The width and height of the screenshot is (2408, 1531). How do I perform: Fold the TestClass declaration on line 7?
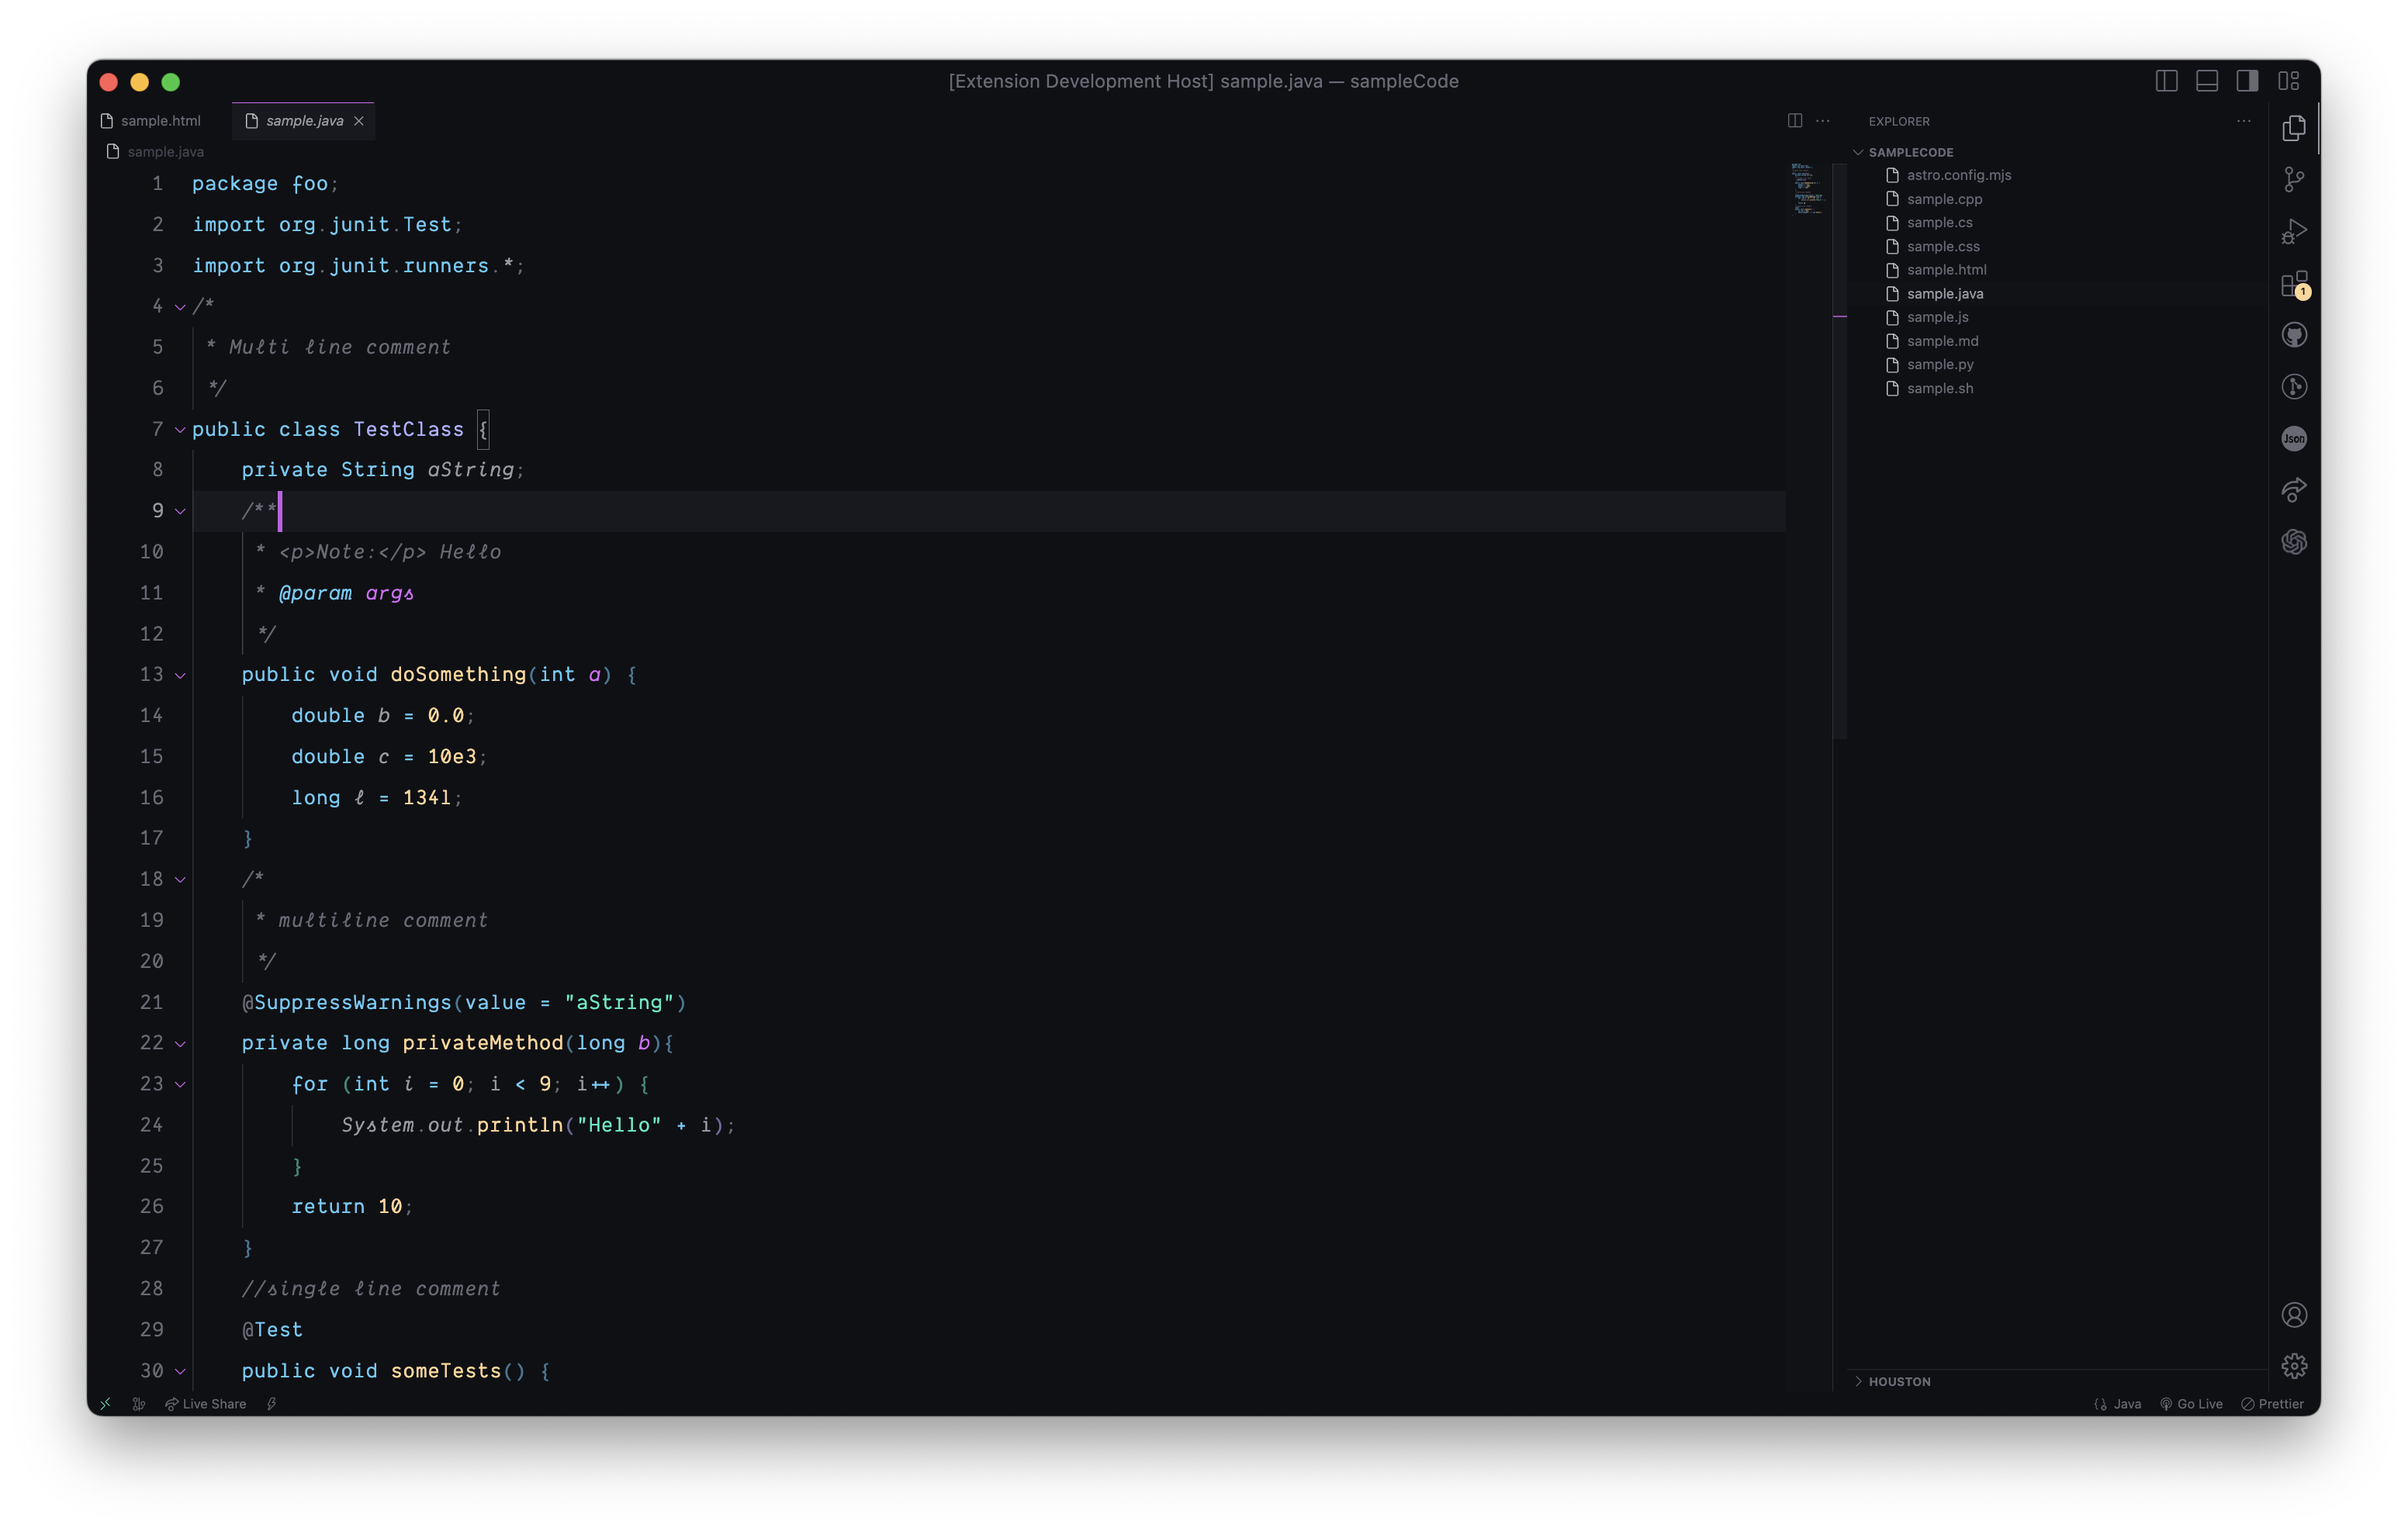[180, 430]
